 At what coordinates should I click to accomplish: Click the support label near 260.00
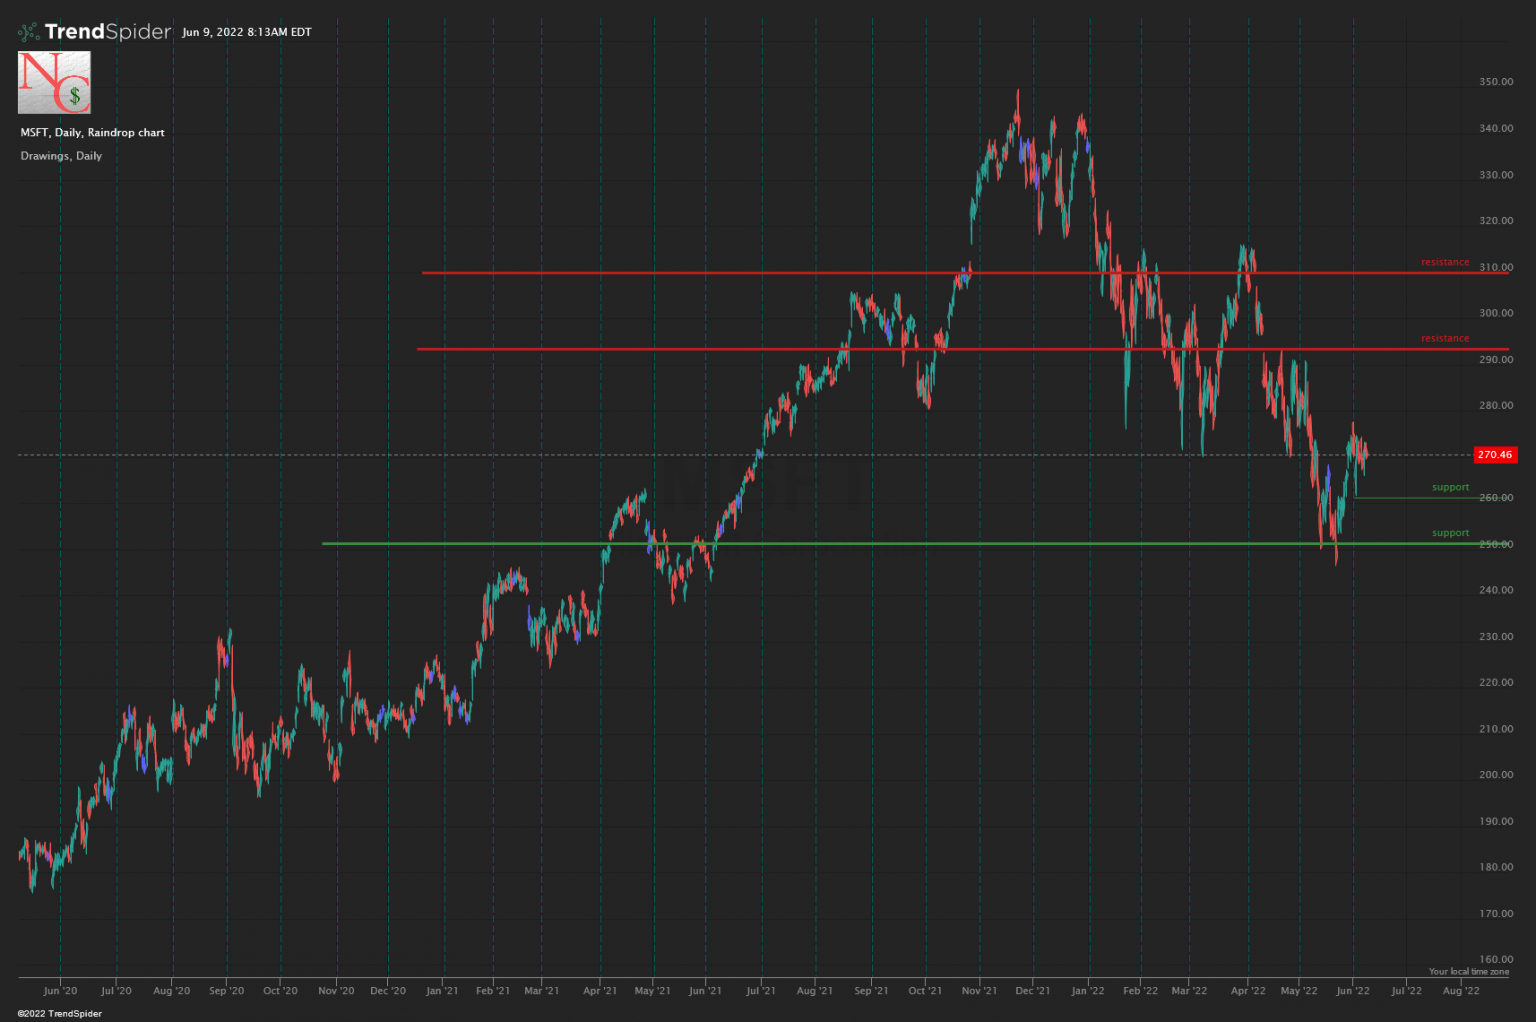[x=1450, y=488]
